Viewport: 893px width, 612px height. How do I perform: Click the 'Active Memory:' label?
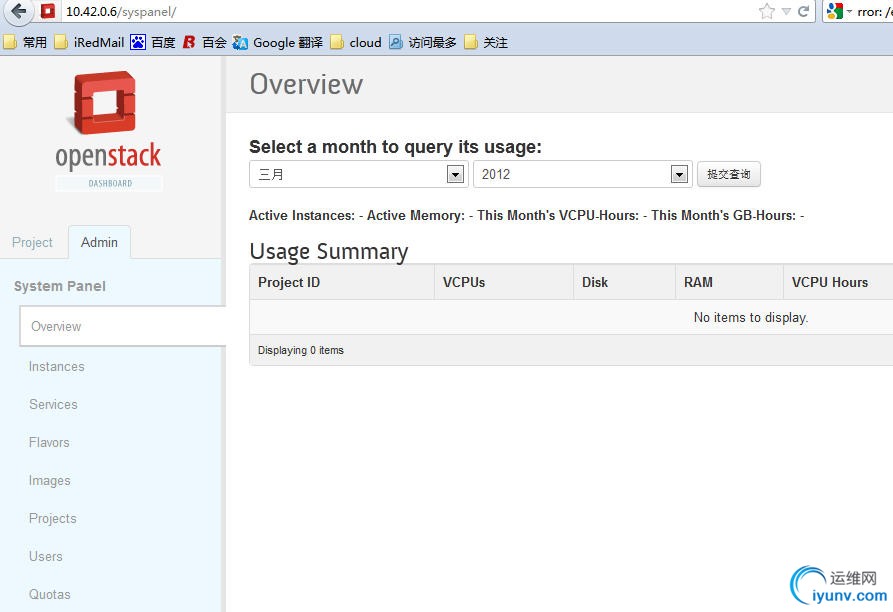coord(416,215)
